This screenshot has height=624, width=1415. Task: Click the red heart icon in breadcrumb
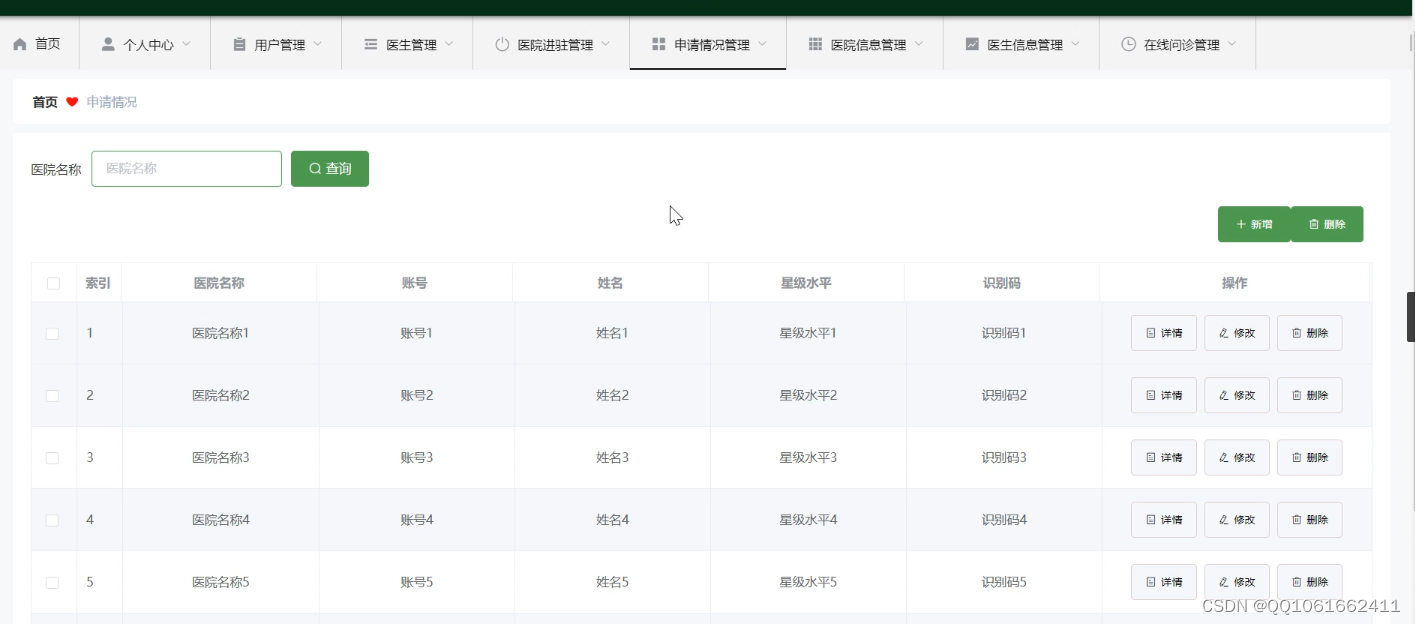tap(72, 102)
